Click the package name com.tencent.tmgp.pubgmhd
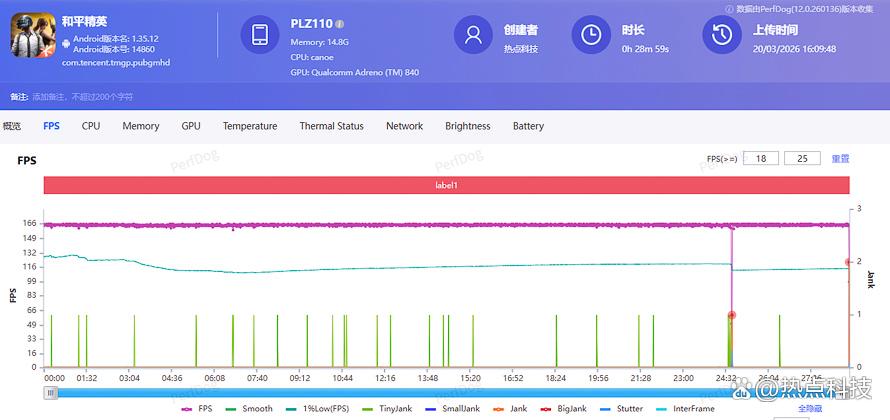This screenshot has width=890, height=420. pyautogui.click(x=116, y=62)
